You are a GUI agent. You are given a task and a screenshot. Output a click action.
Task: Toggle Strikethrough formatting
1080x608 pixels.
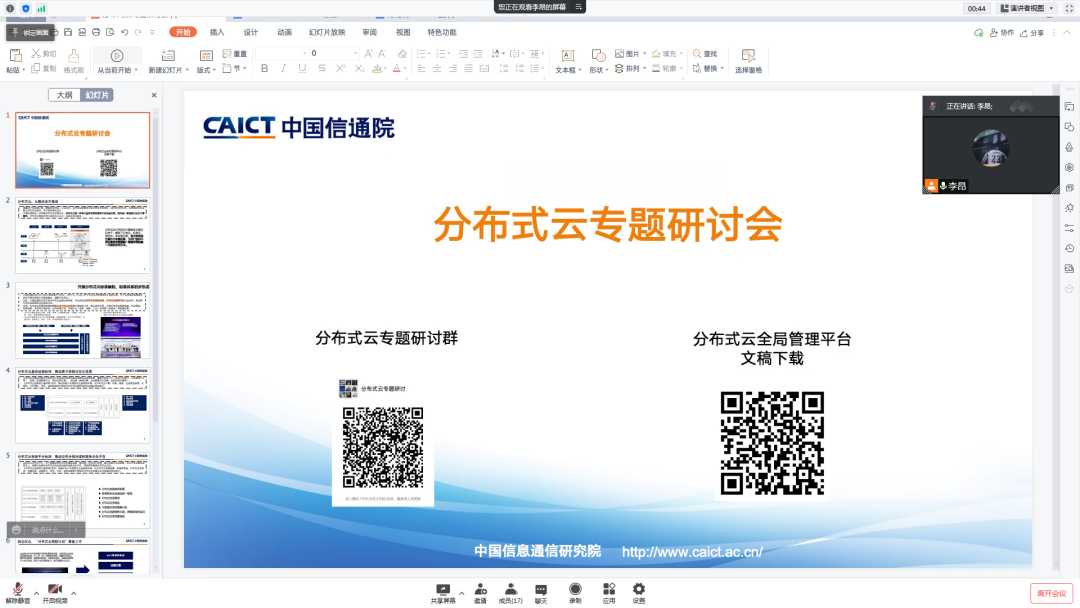(322, 68)
